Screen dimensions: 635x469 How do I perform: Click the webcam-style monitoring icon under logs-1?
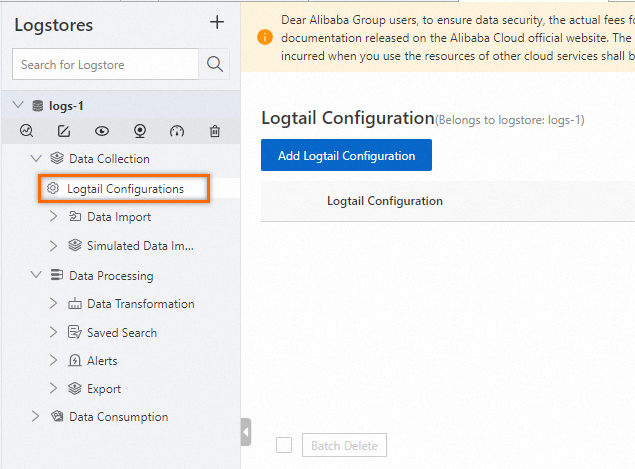pos(140,131)
